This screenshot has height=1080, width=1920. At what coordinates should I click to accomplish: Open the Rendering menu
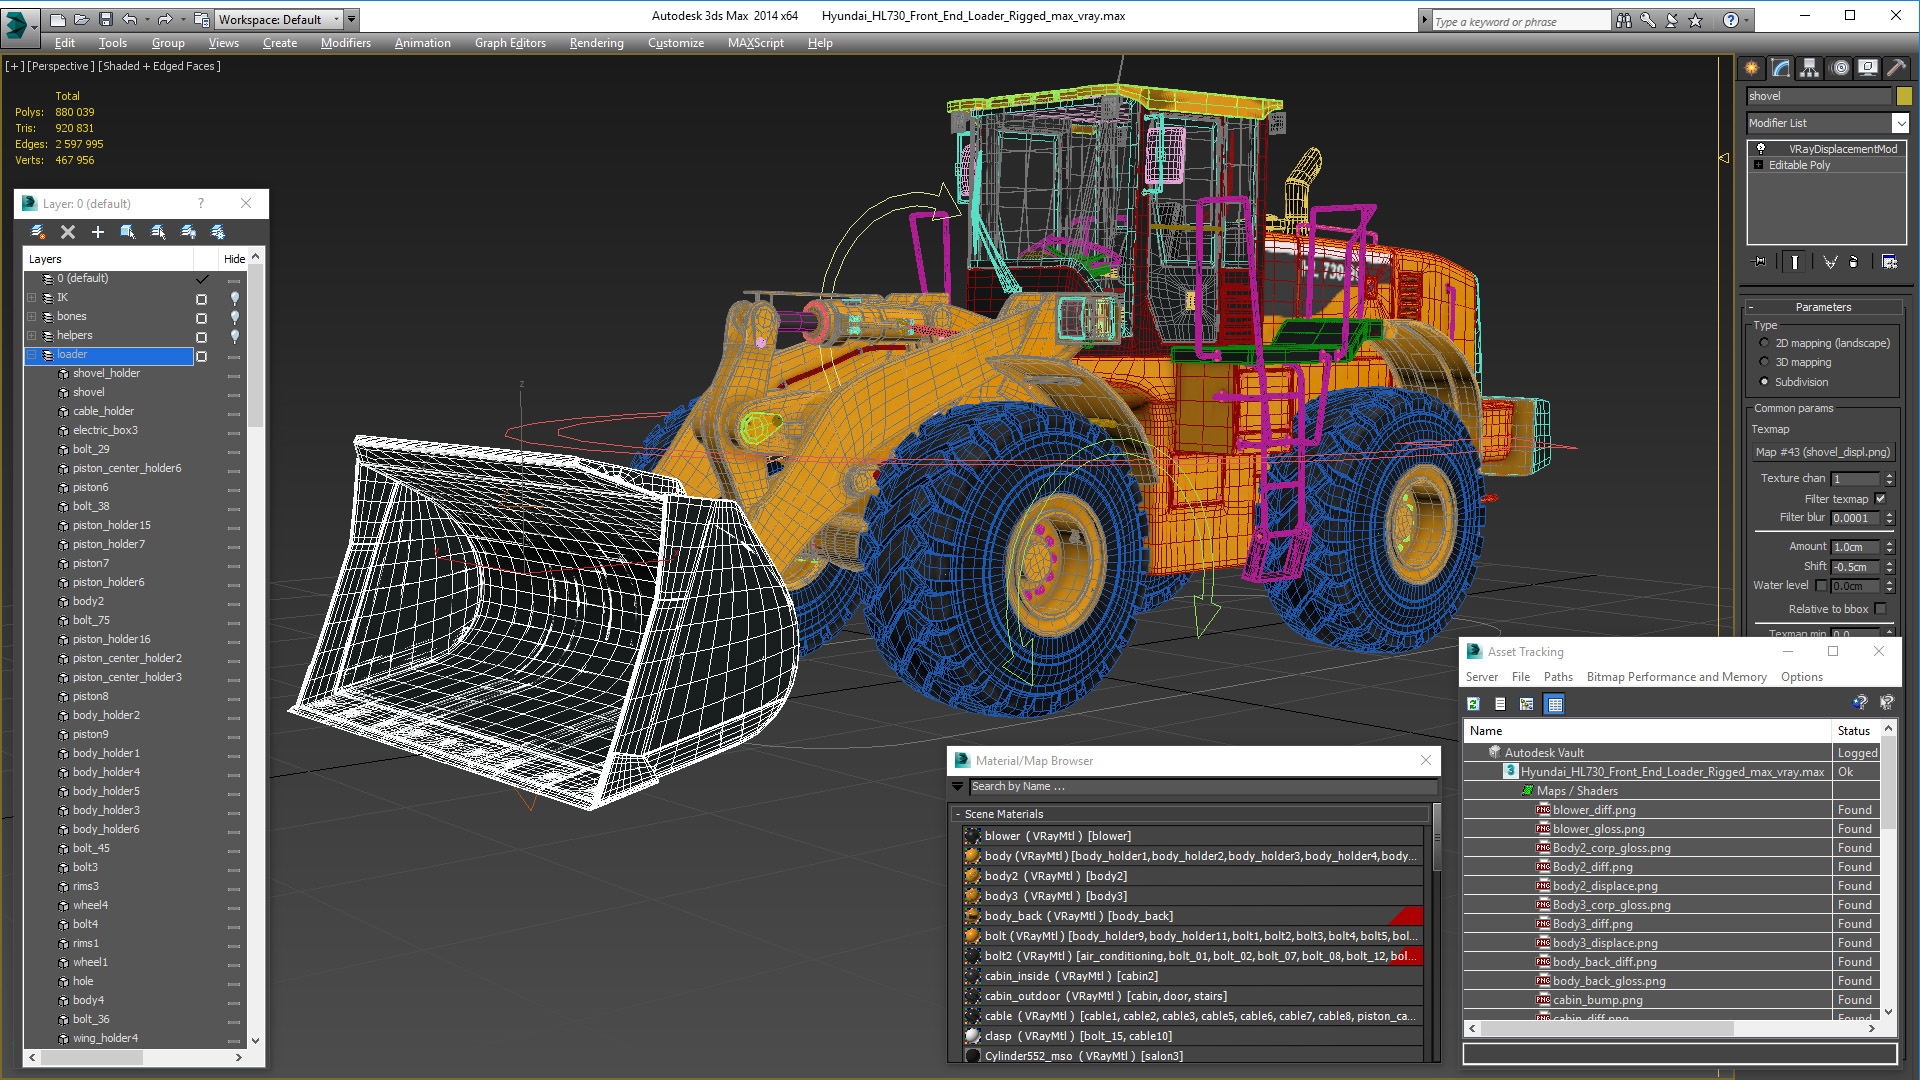click(596, 43)
